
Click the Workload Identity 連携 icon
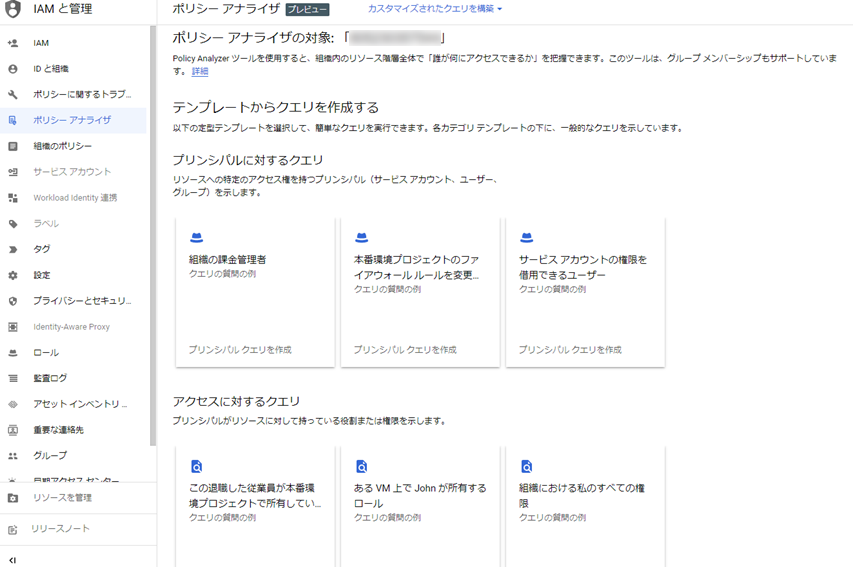[13, 198]
